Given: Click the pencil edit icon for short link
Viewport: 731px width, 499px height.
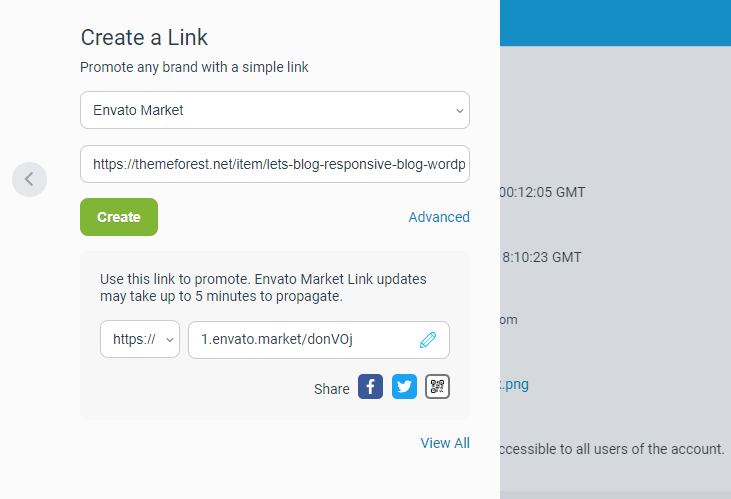Looking at the screenshot, I should click(x=428, y=340).
